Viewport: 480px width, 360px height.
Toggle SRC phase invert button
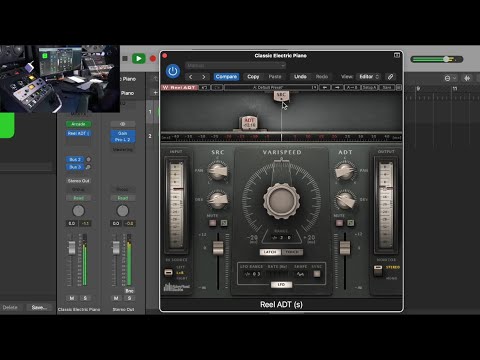224,223
